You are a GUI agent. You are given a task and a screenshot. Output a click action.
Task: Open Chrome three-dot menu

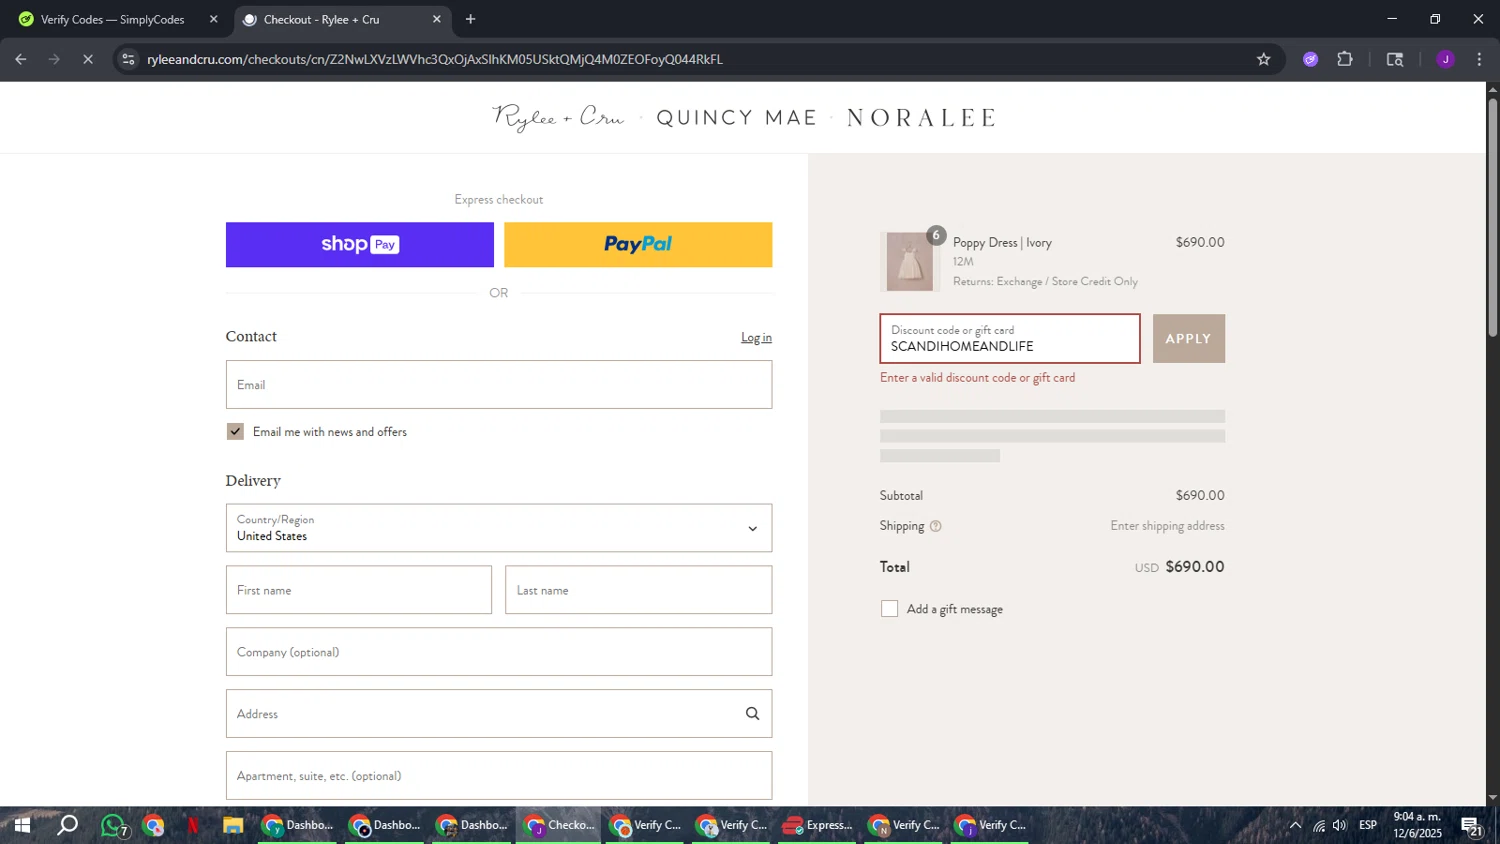[1479, 59]
